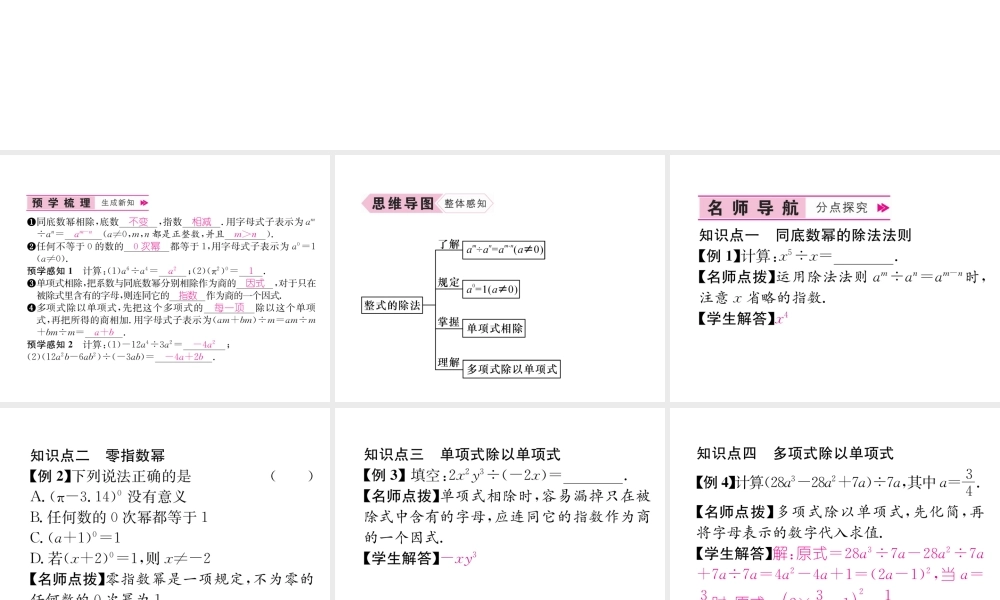Click the 【例3】填空 2x²y³÷(−2x) line
Image resolution: width=1000 pixels, height=600 pixels.
click(495, 475)
